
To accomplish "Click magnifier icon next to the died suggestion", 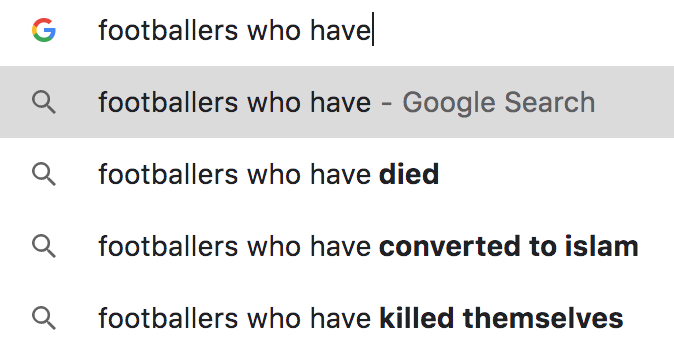I will click(44, 175).
